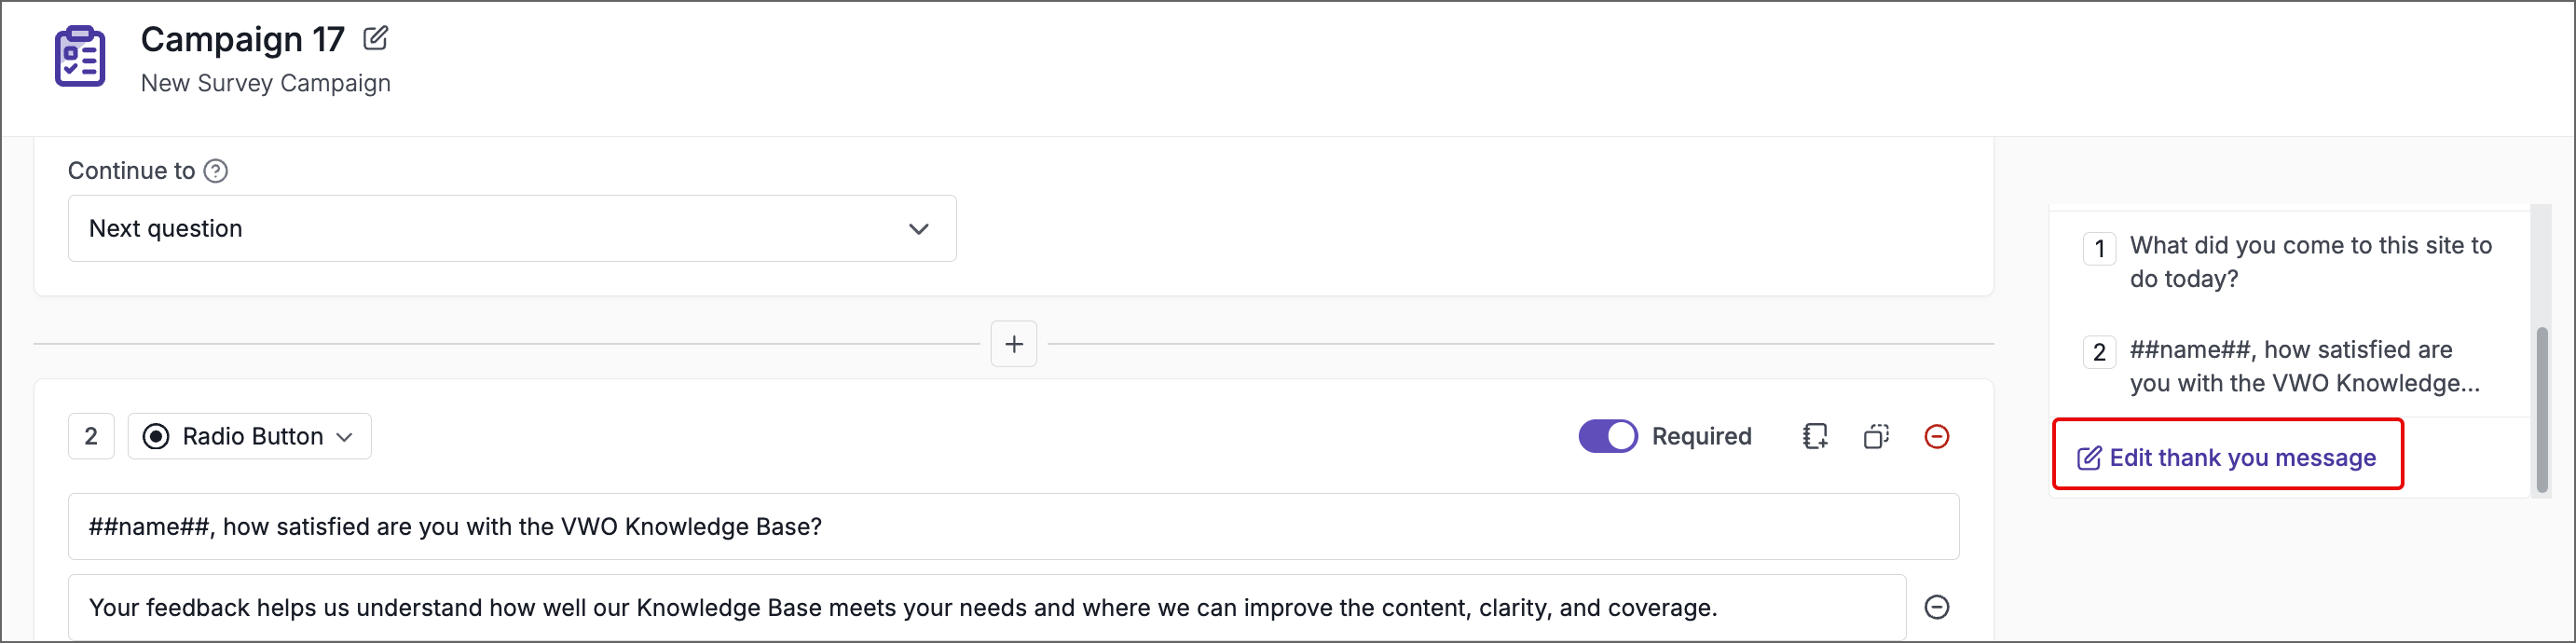Save question 2 to the library
The width and height of the screenshot is (2576, 643).
(1815, 436)
